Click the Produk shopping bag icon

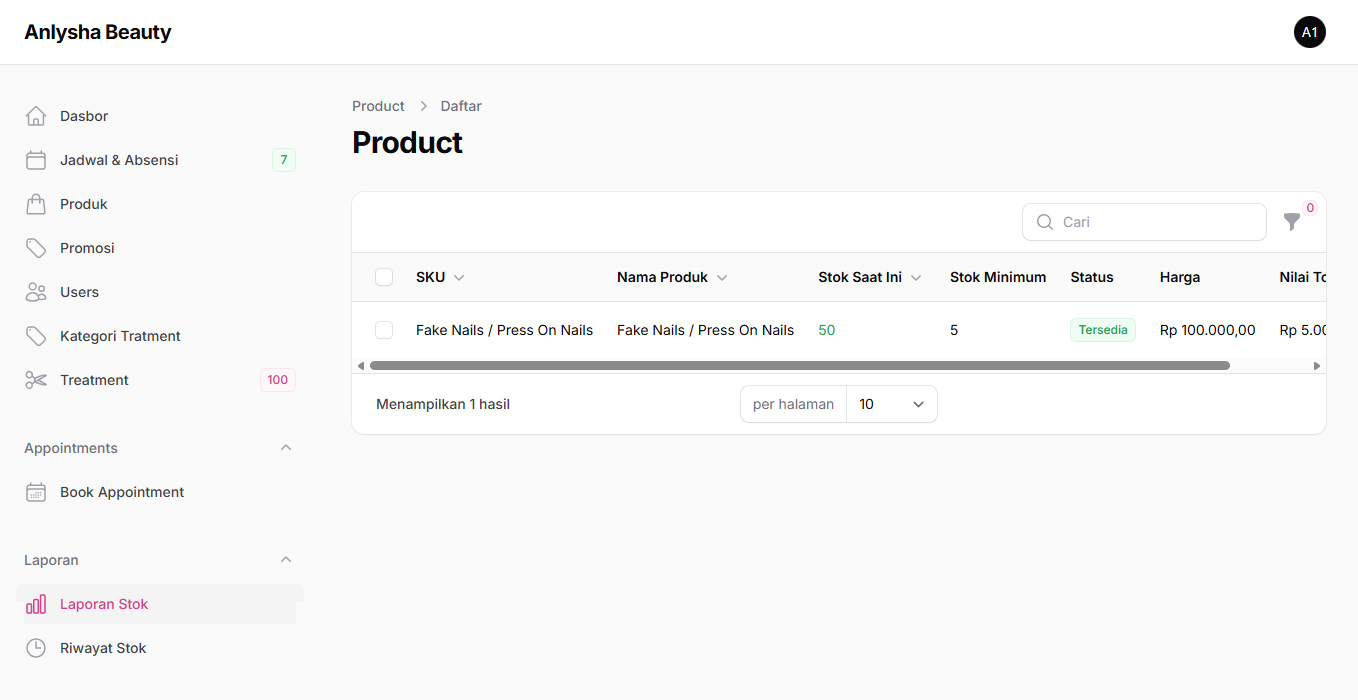coord(36,204)
